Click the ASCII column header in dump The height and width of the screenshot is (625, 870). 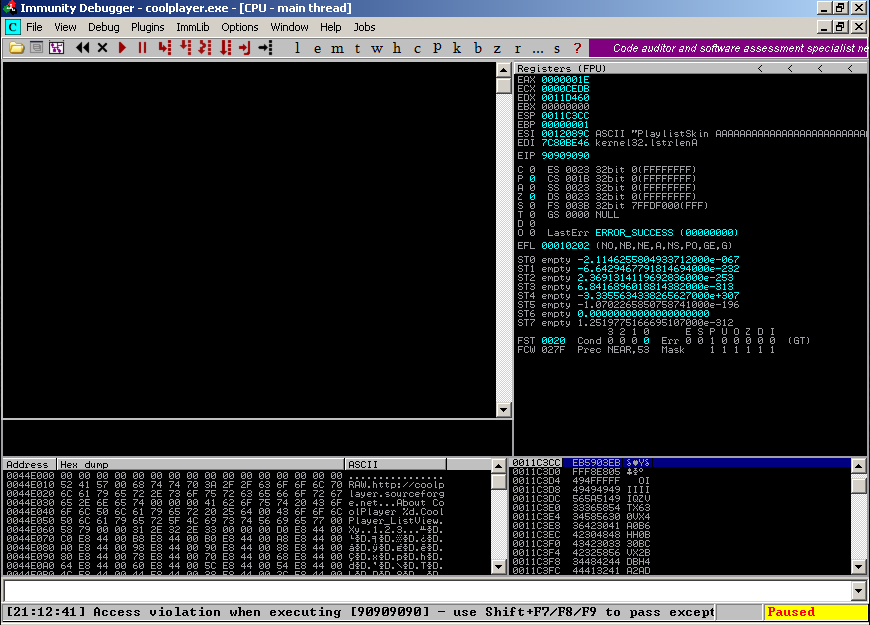(395, 464)
